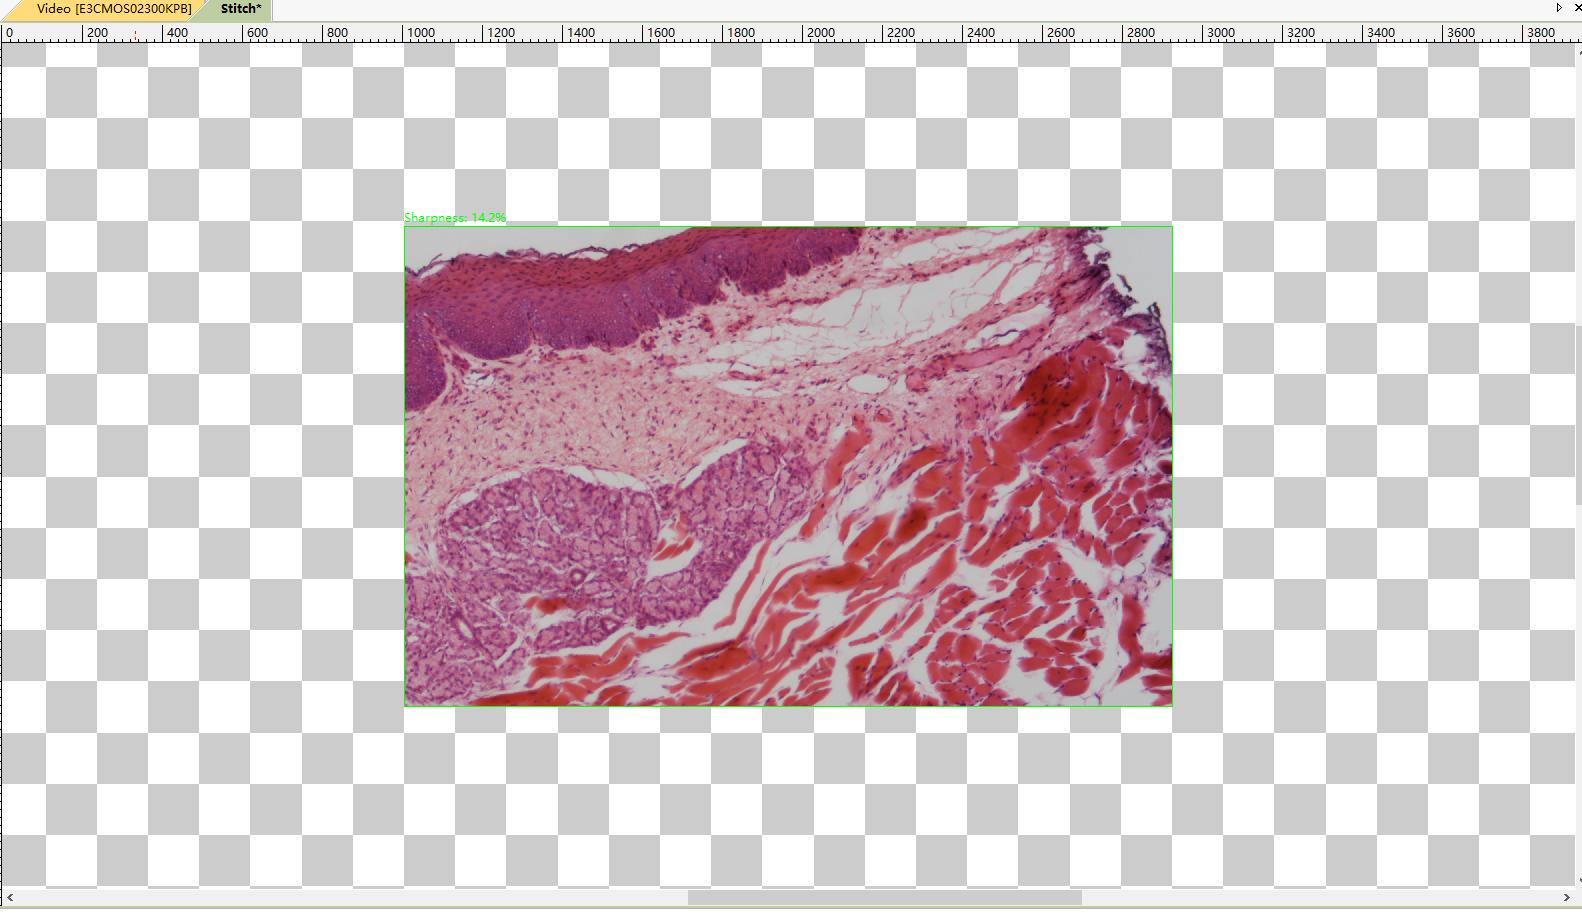Click the 3000 mark on the top ruler
Image resolution: width=1582 pixels, height=914 pixels.
(x=1220, y=33)
